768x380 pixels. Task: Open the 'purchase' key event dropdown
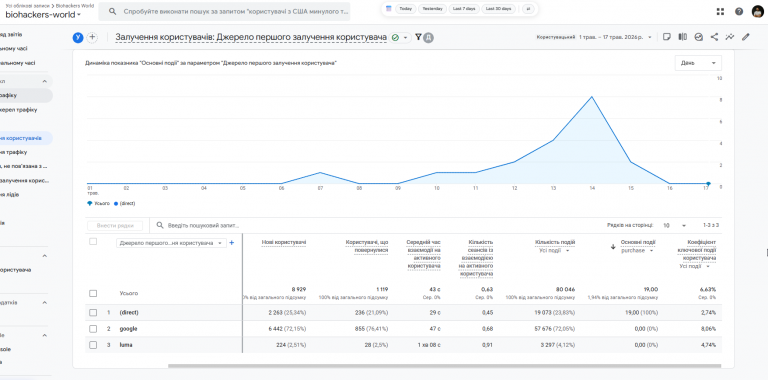pyautogui.click(x=638, y=250)
